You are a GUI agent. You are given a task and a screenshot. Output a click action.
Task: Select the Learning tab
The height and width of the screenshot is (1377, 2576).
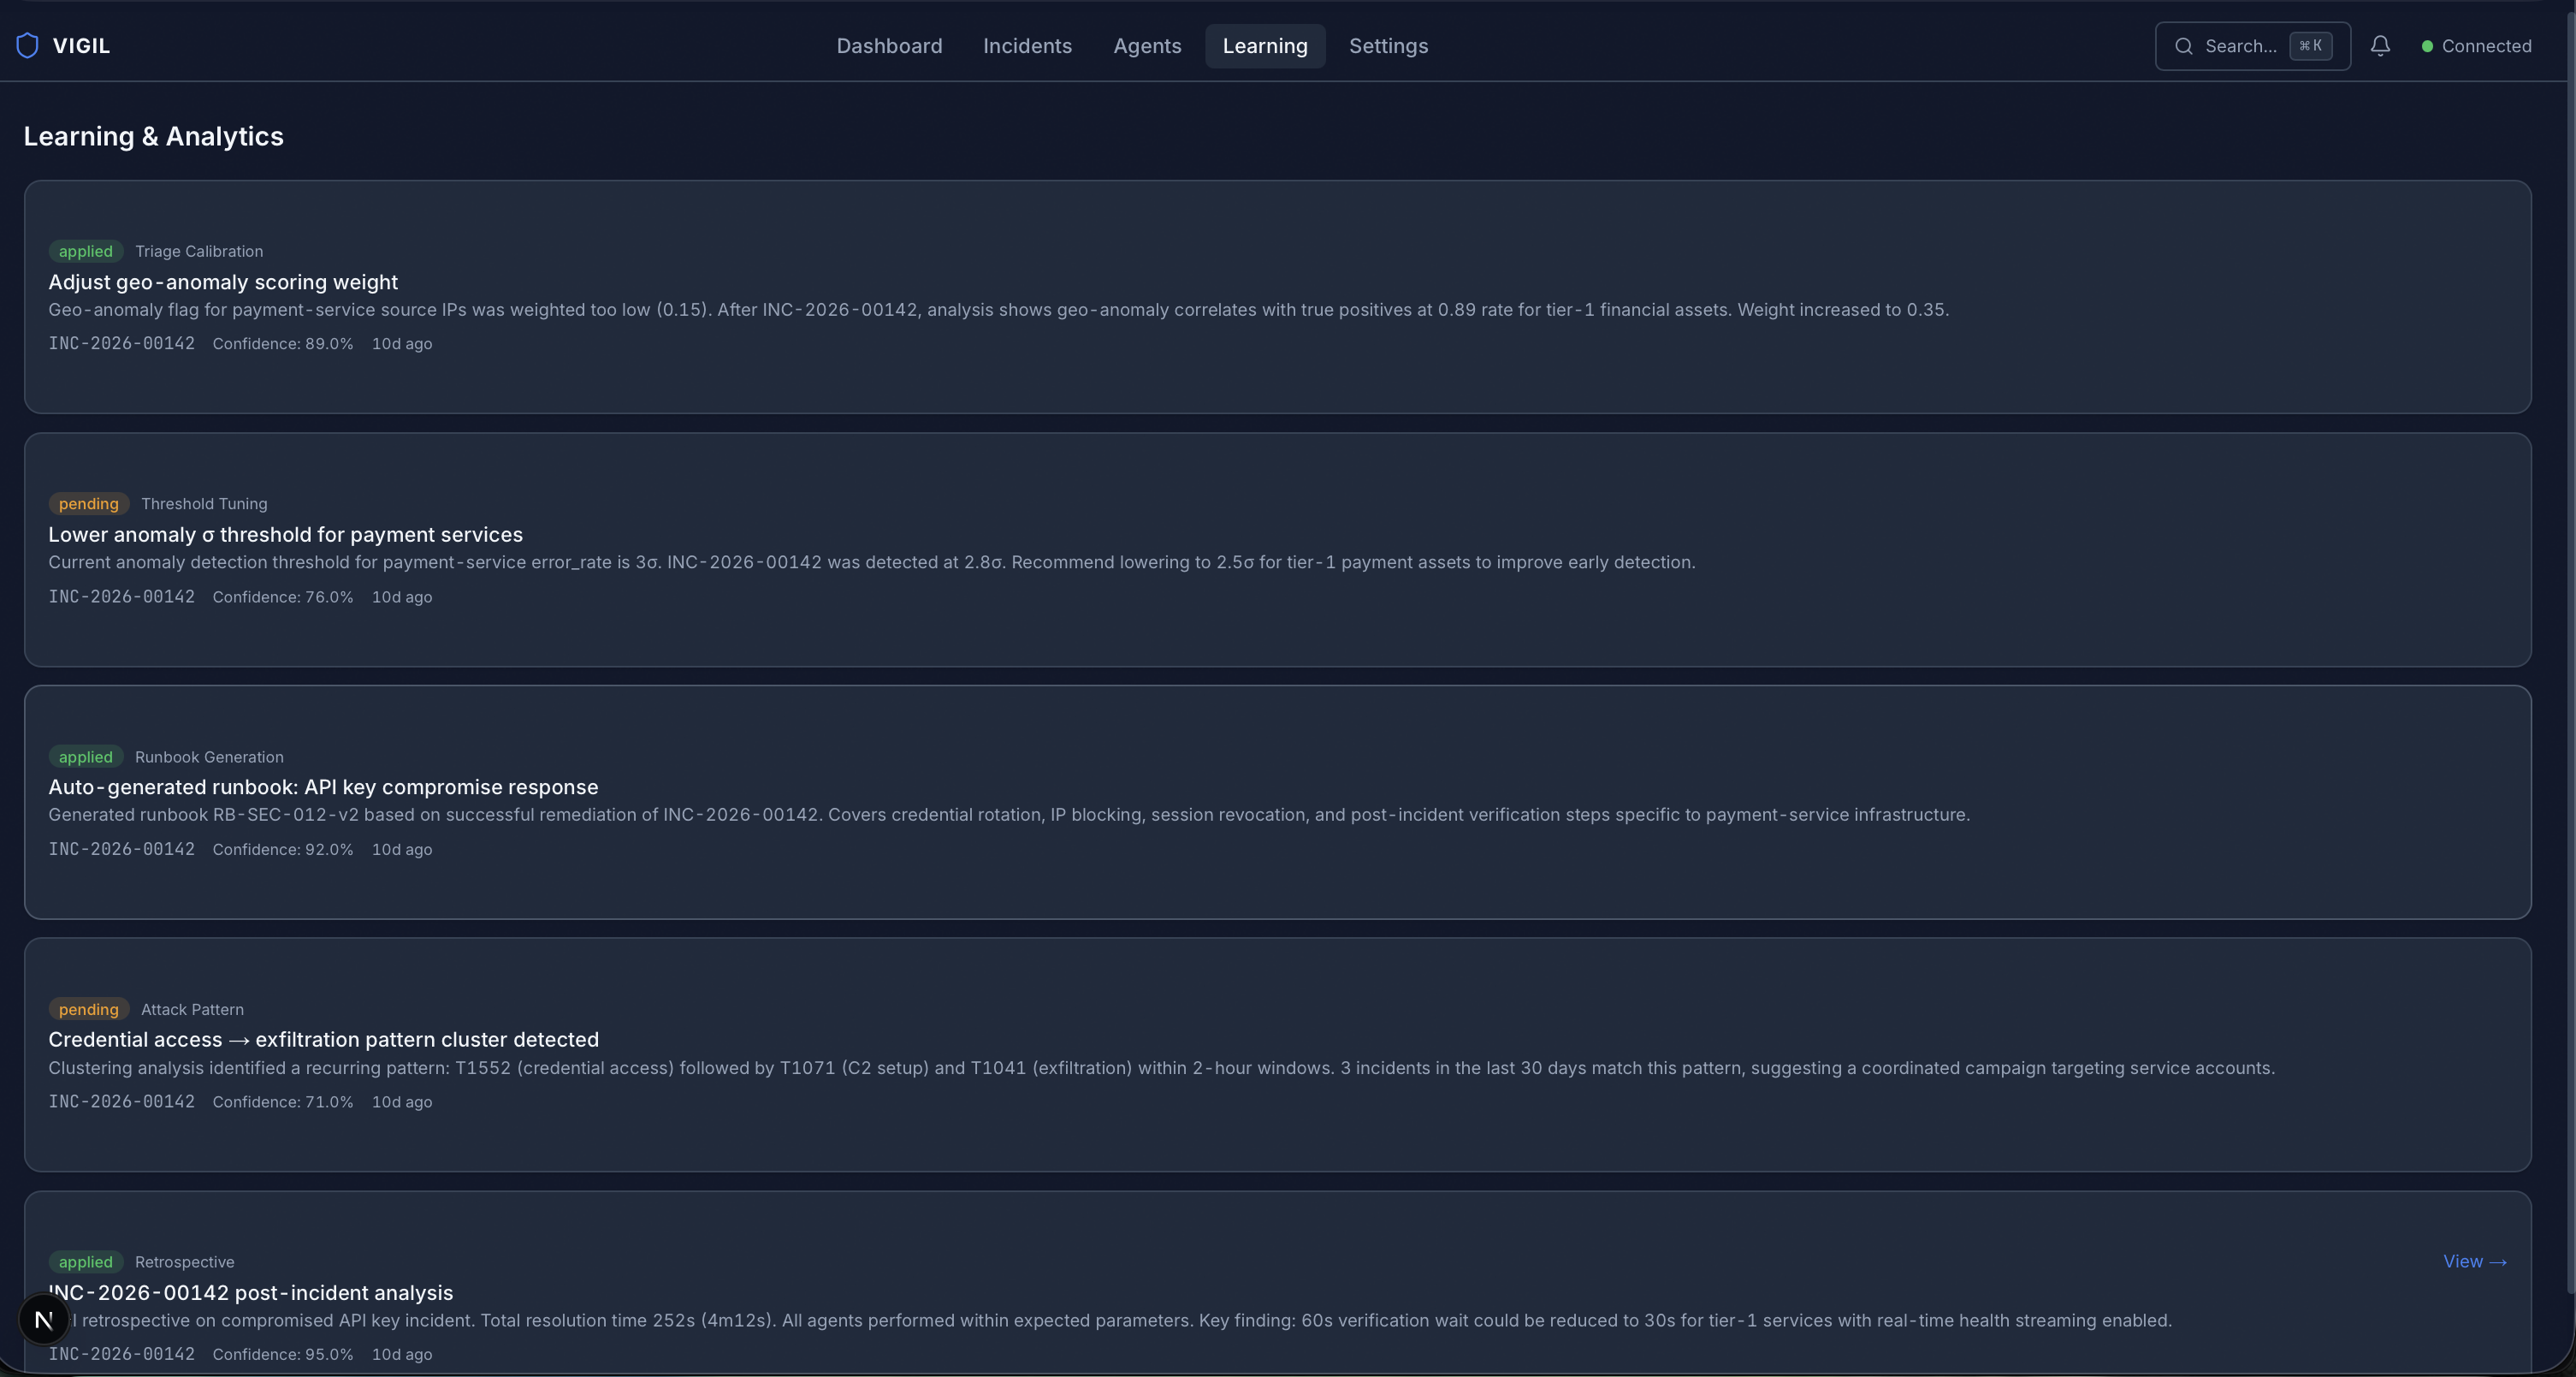click(x=1265, y=46)
